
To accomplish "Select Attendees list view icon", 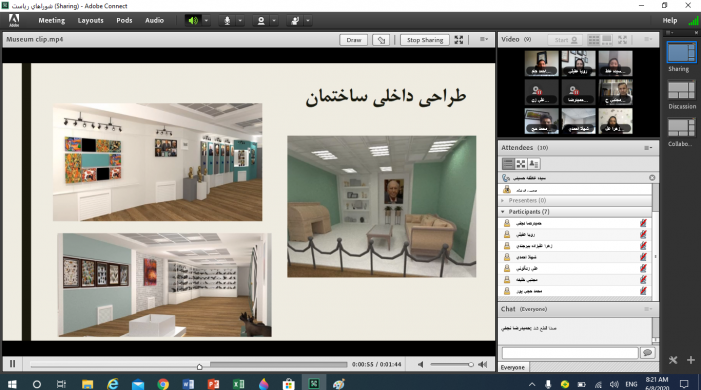I will (x=508, y=164).
